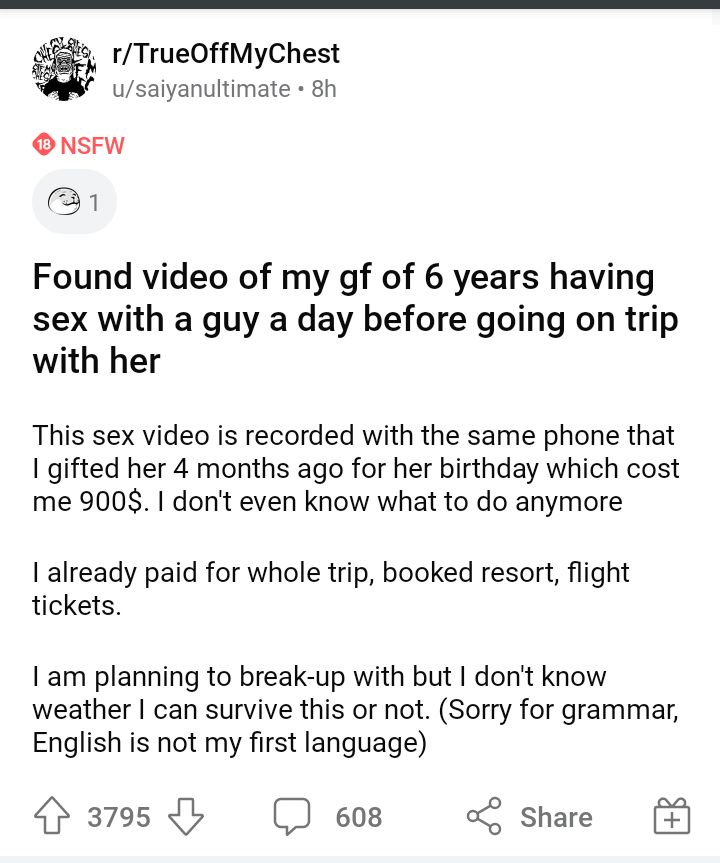Open the post title starting with Found video
720x863 pixels.
(355, 319)
